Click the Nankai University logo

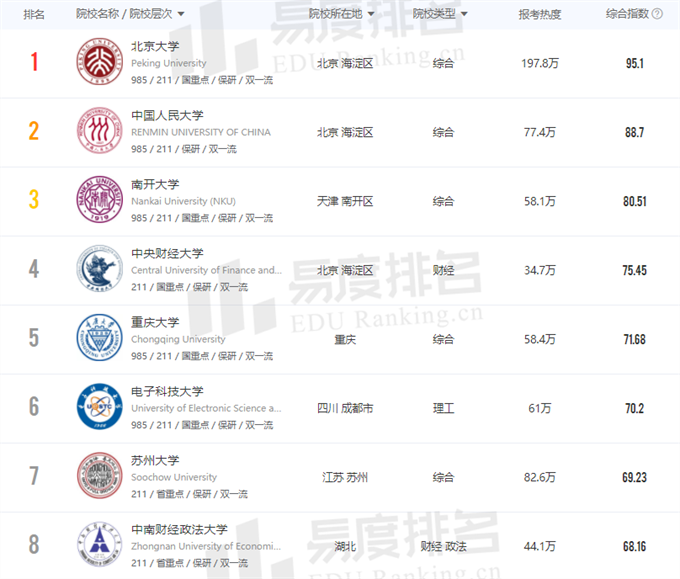[x=99, y=199]
